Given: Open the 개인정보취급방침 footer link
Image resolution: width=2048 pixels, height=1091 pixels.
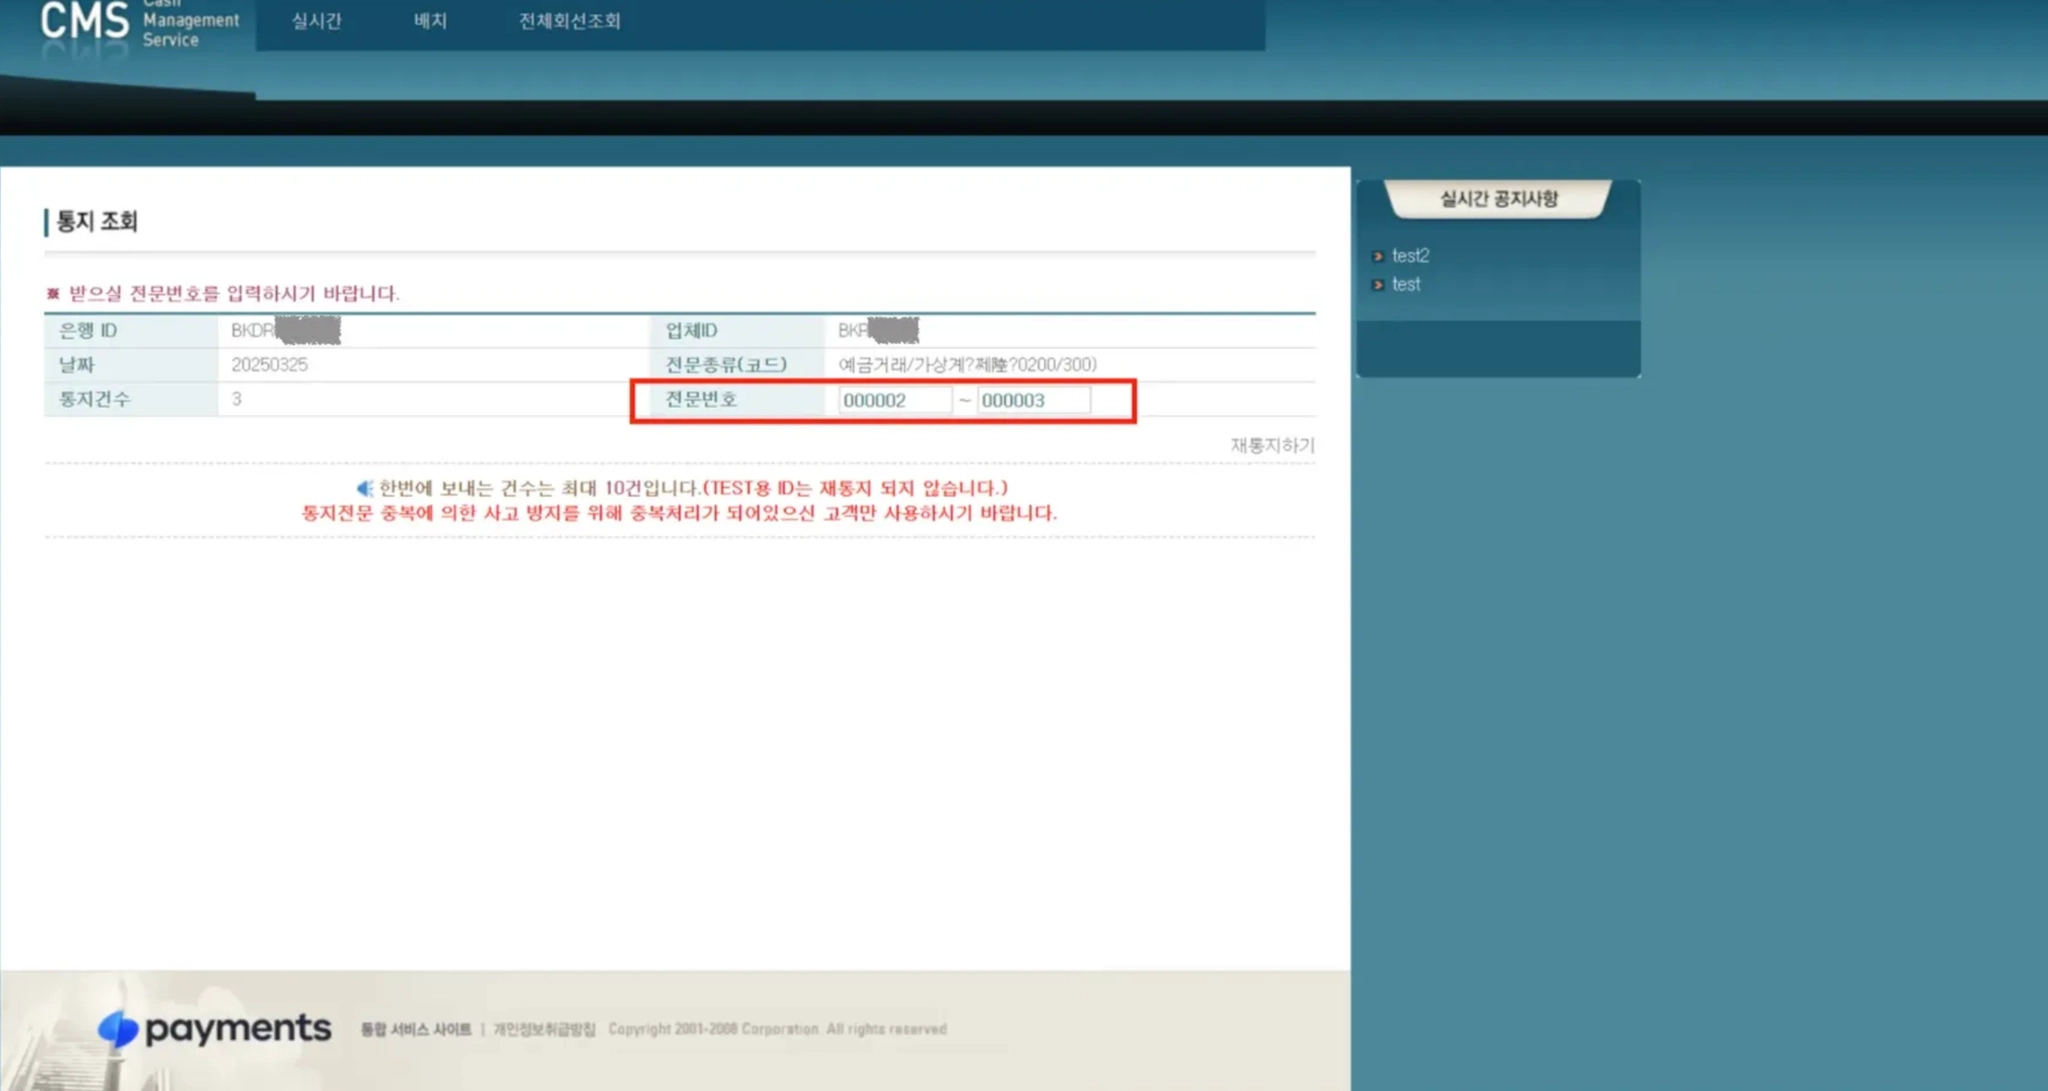Looking at the screenshot, I should 543,1029.
